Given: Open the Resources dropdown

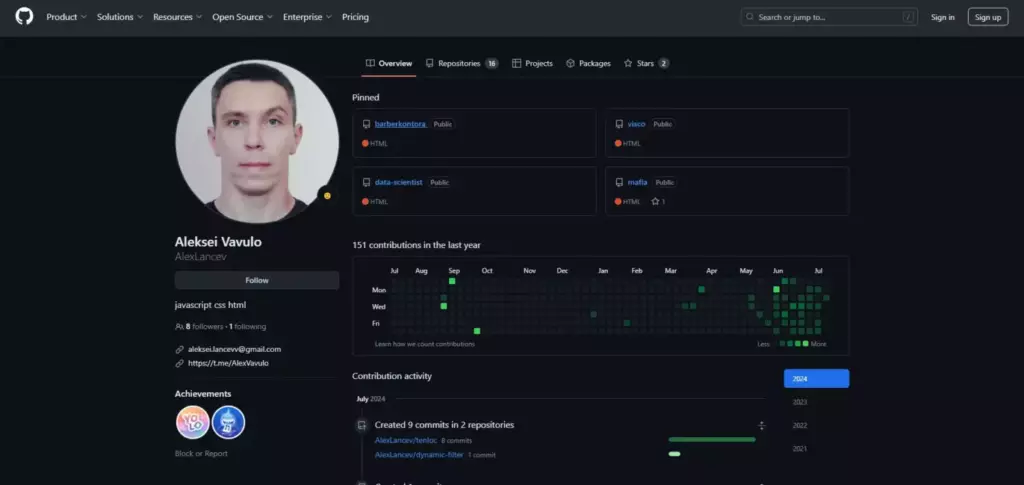Looking at the screenshot, I should [x=177, y=17].
